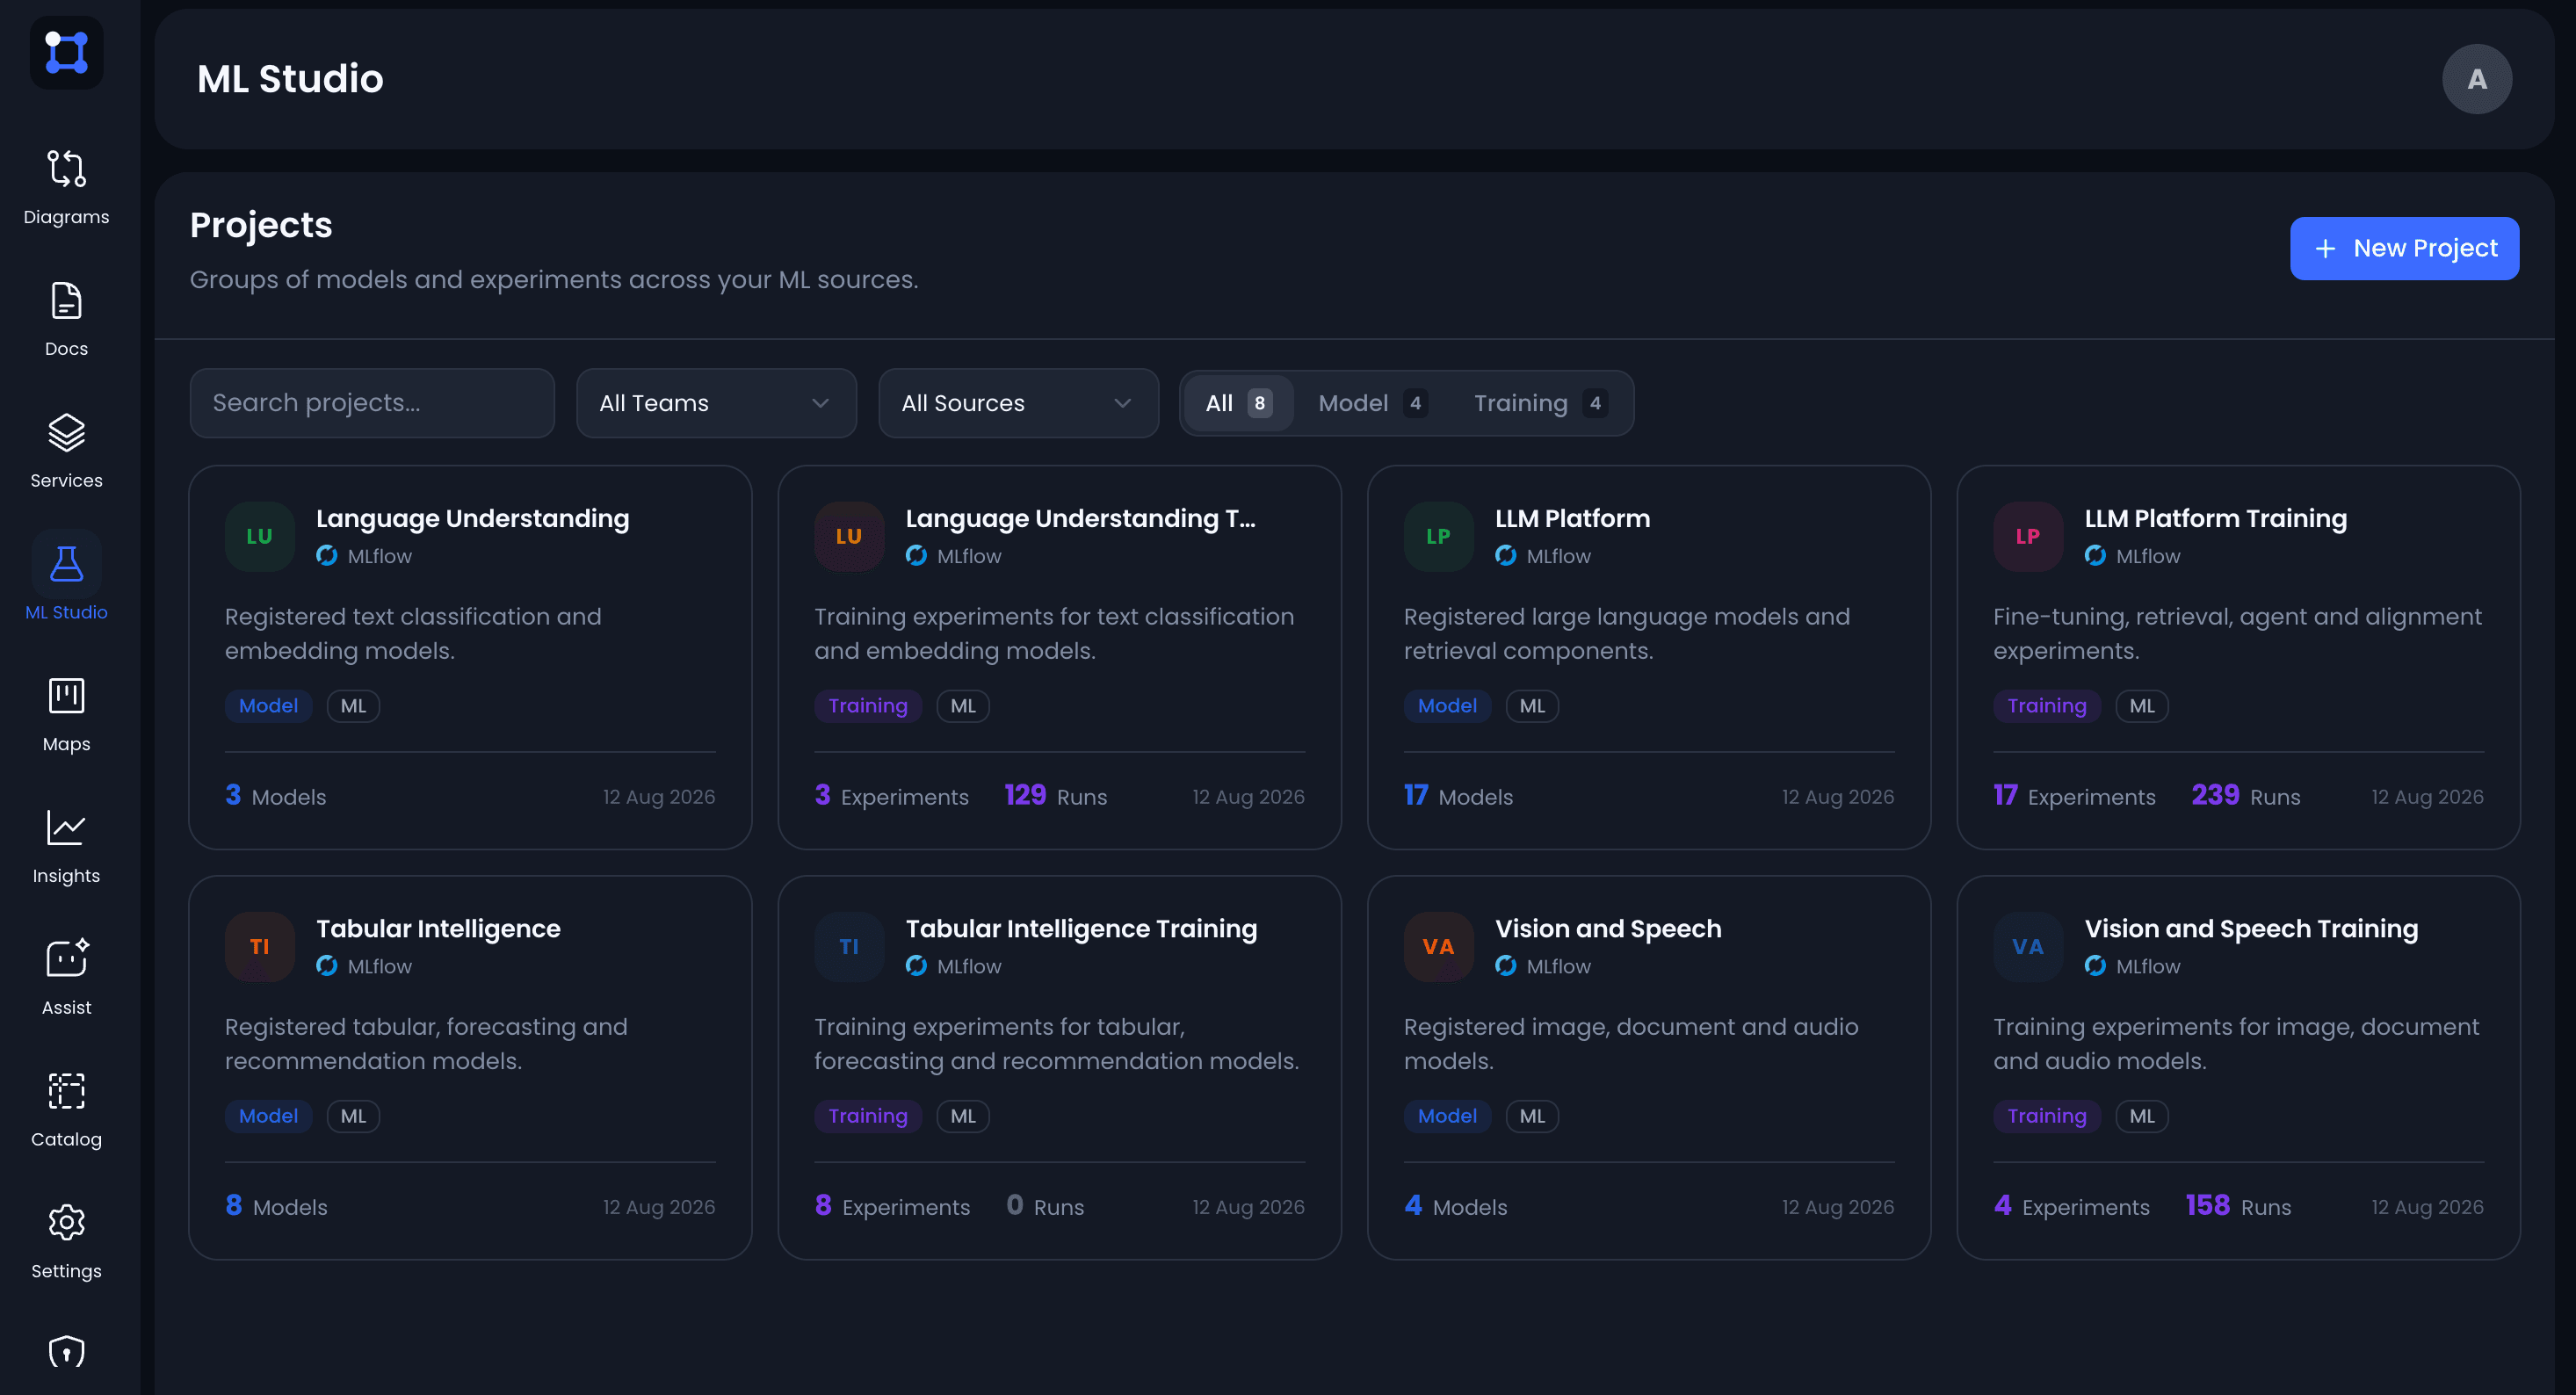Click the app logo icon in the sidebar
The image size is (2576, 1395).
pyautogui.click(x=66, y=53)
